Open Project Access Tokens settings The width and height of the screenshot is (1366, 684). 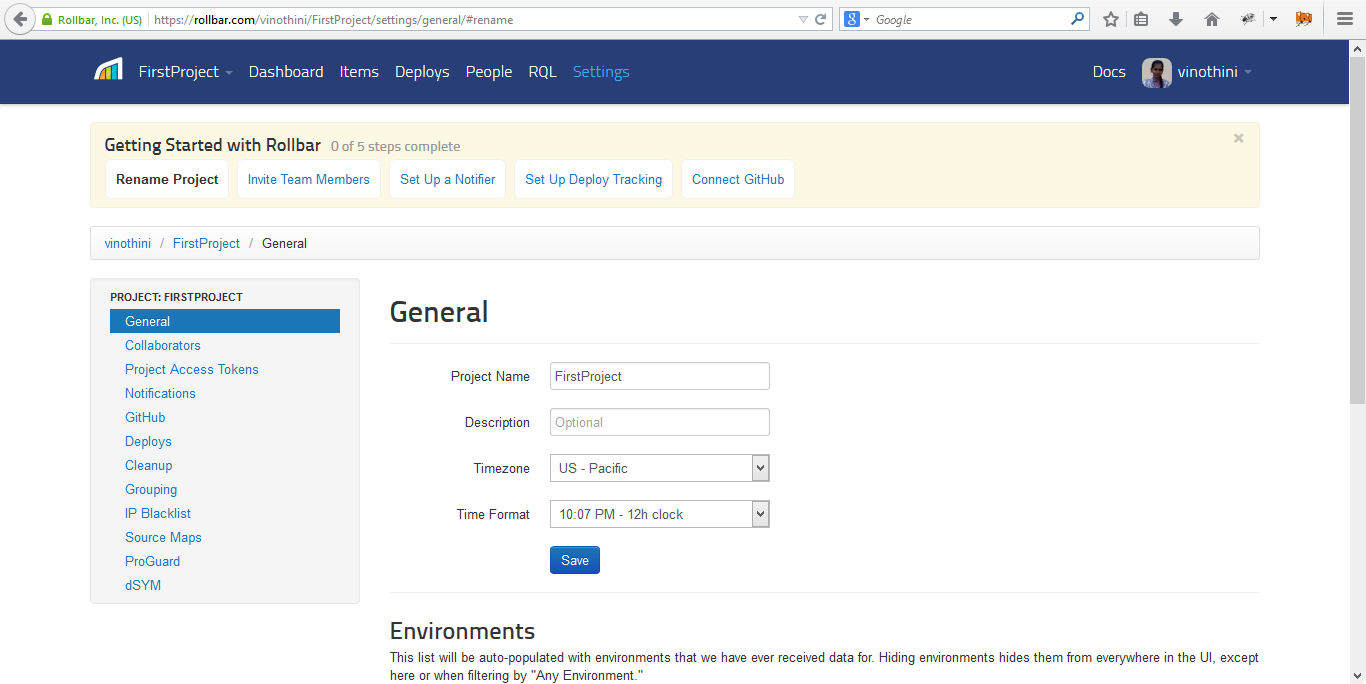[192, 369]
